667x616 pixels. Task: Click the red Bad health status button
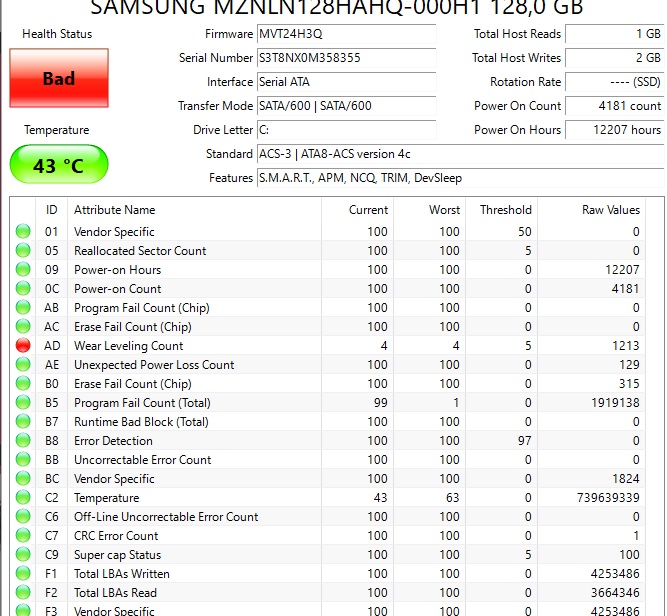coord(59,78)
